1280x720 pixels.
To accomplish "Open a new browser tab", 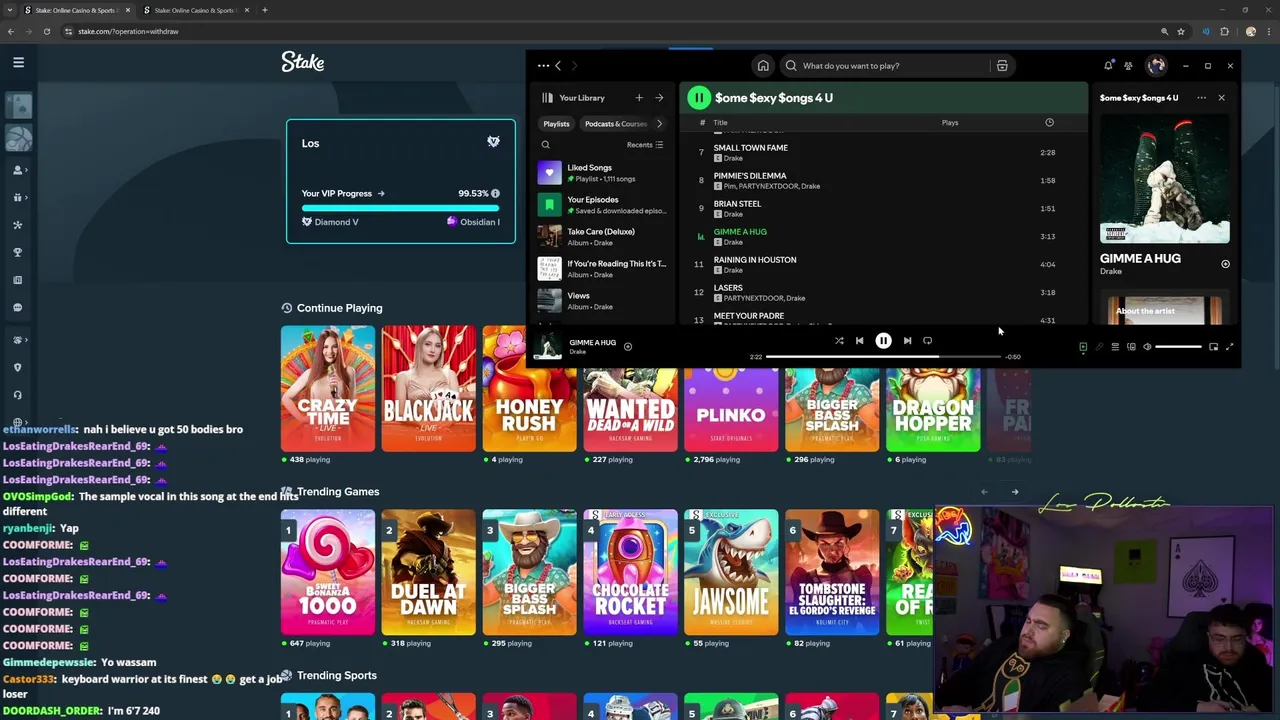I will coord(264,10).
